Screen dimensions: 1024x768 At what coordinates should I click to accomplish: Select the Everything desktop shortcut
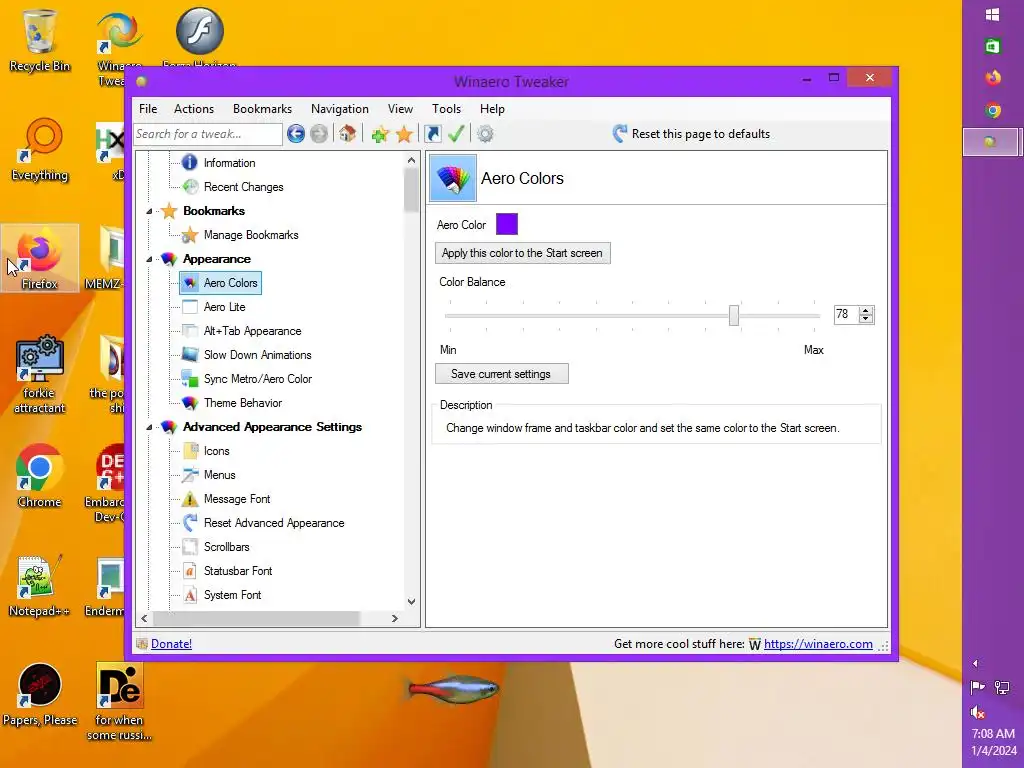coord(40,150)
